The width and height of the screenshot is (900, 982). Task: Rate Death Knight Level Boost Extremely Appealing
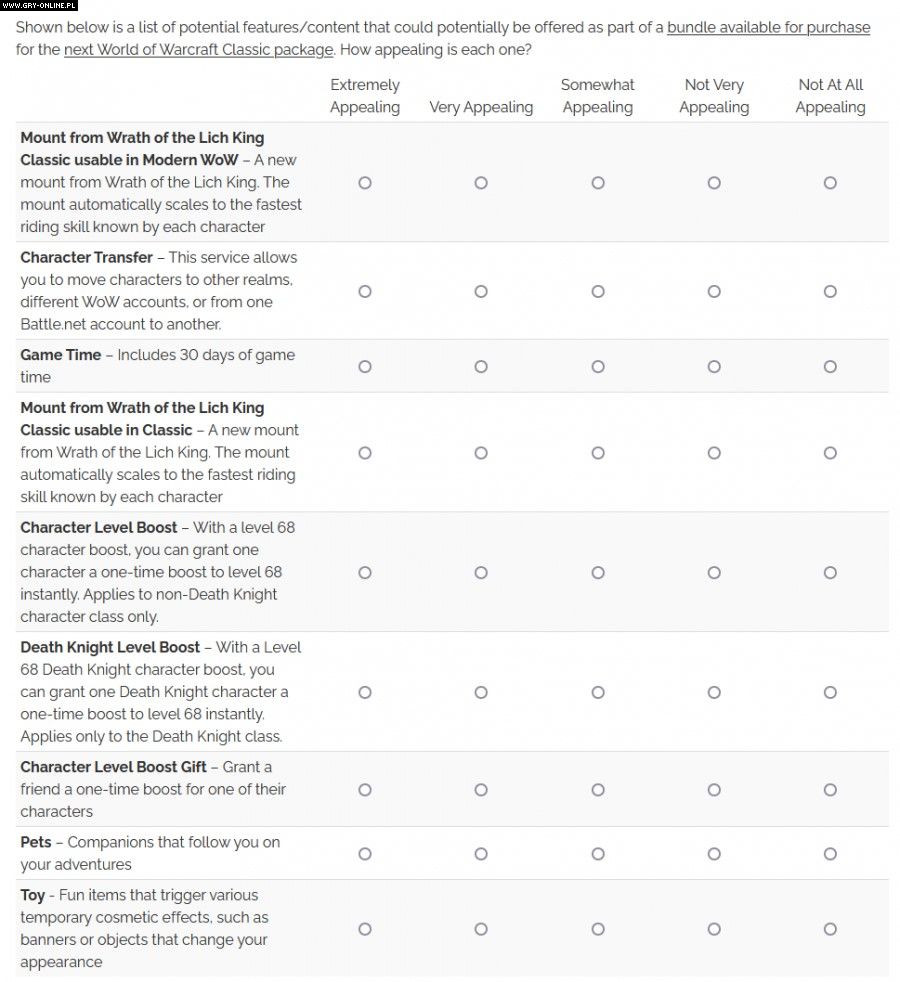click(365, 692)
